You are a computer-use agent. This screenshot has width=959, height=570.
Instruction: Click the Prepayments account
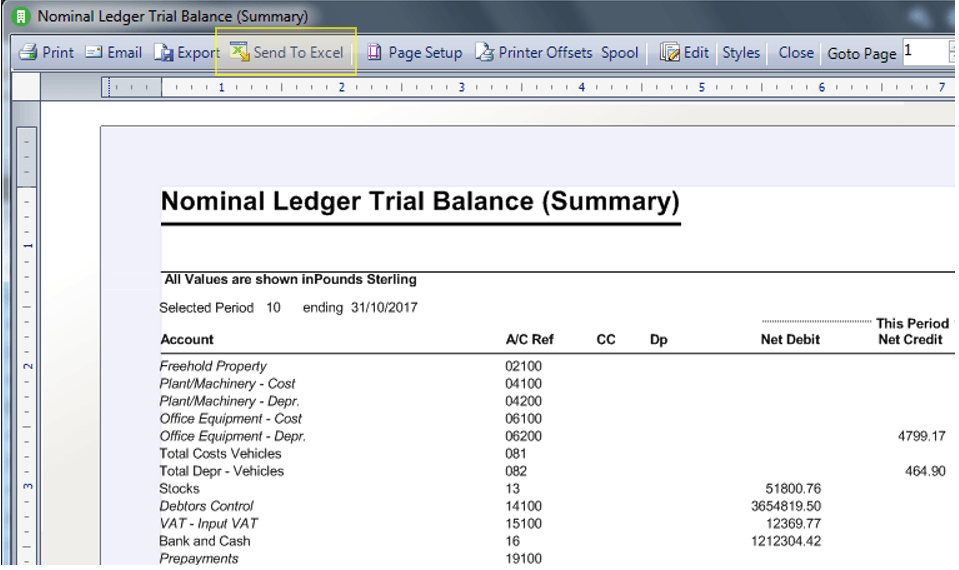coord(199,558)
